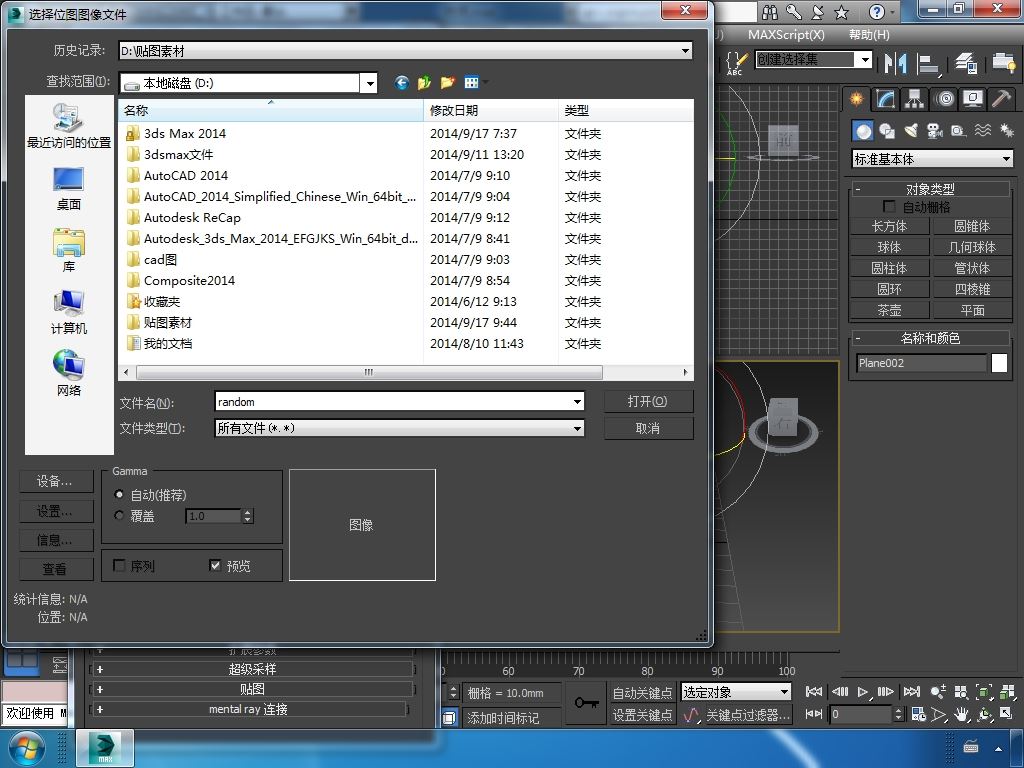The width and height of the screenshot is (1024, 768).
Task: Select the Shapes category icon
Action: tap(887, 131)
